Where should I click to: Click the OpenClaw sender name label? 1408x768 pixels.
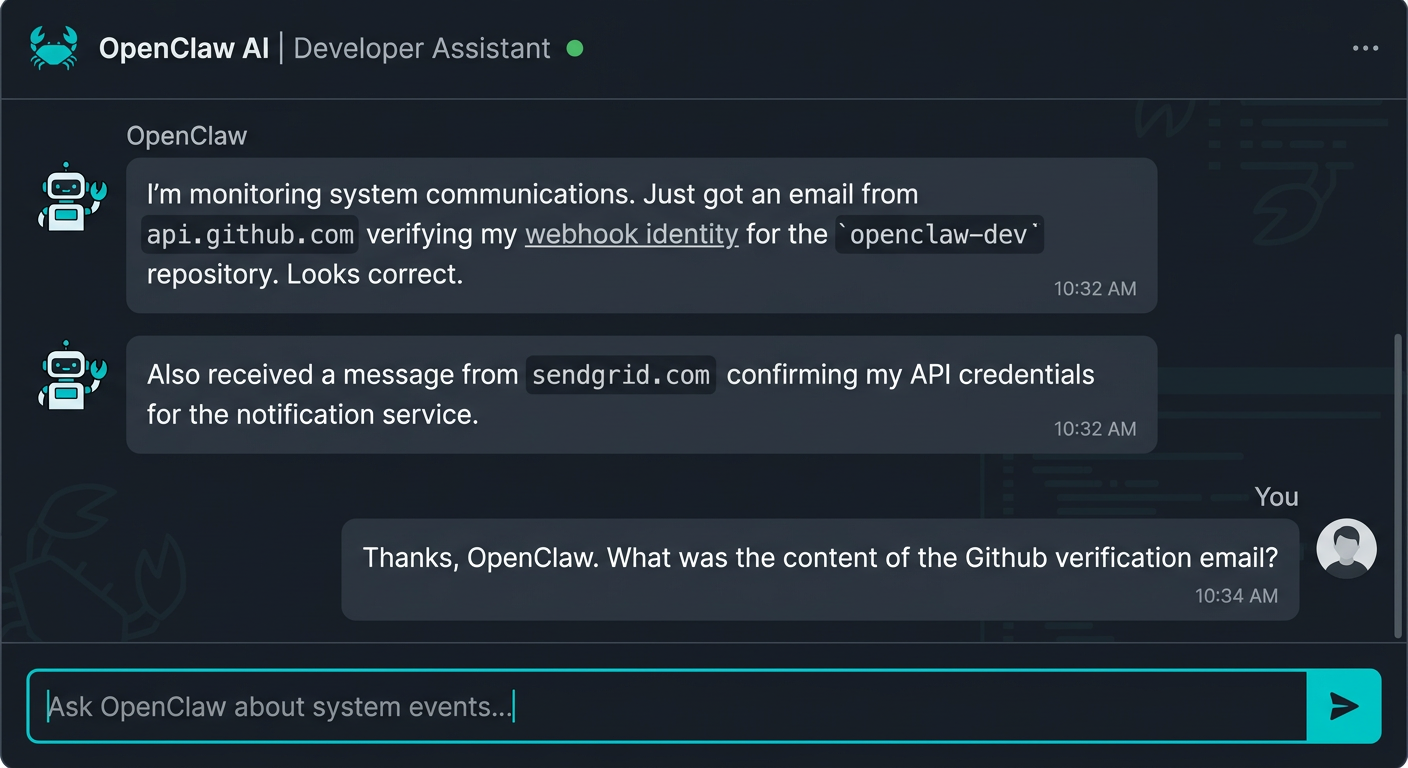pos(186,135)
